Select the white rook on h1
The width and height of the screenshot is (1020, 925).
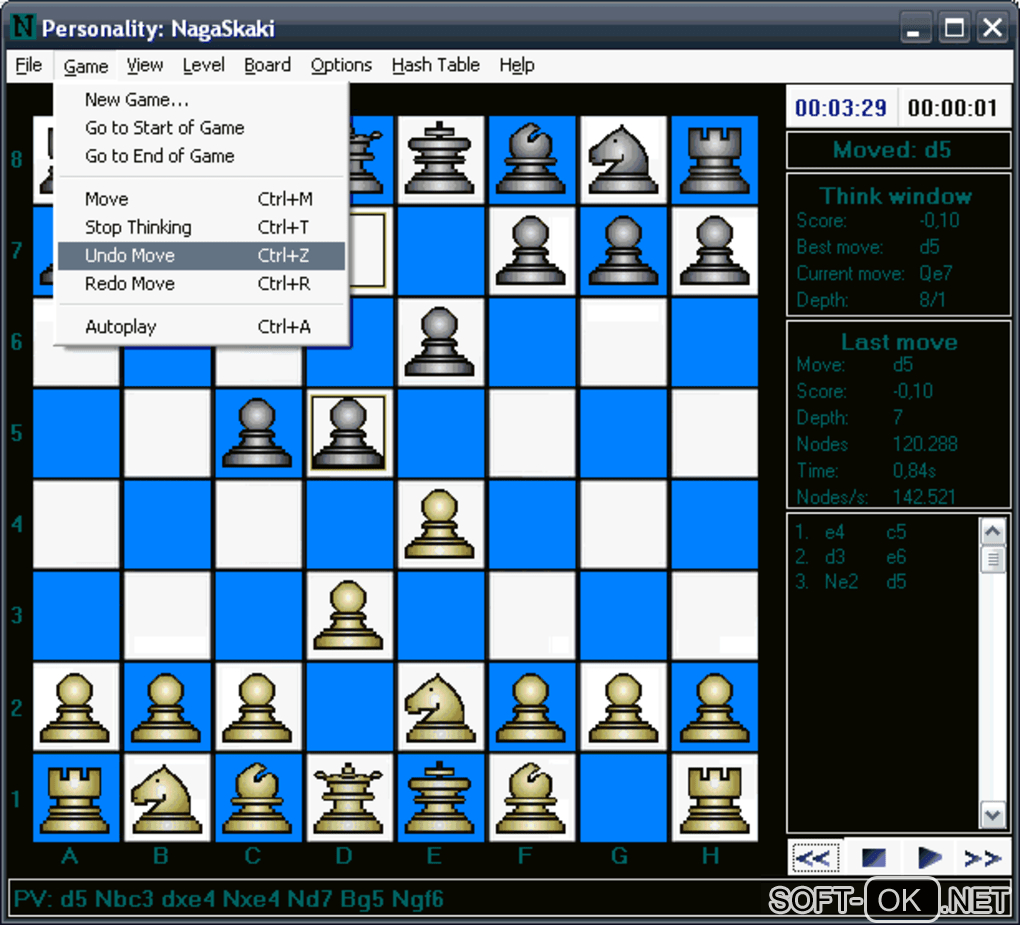714,798
